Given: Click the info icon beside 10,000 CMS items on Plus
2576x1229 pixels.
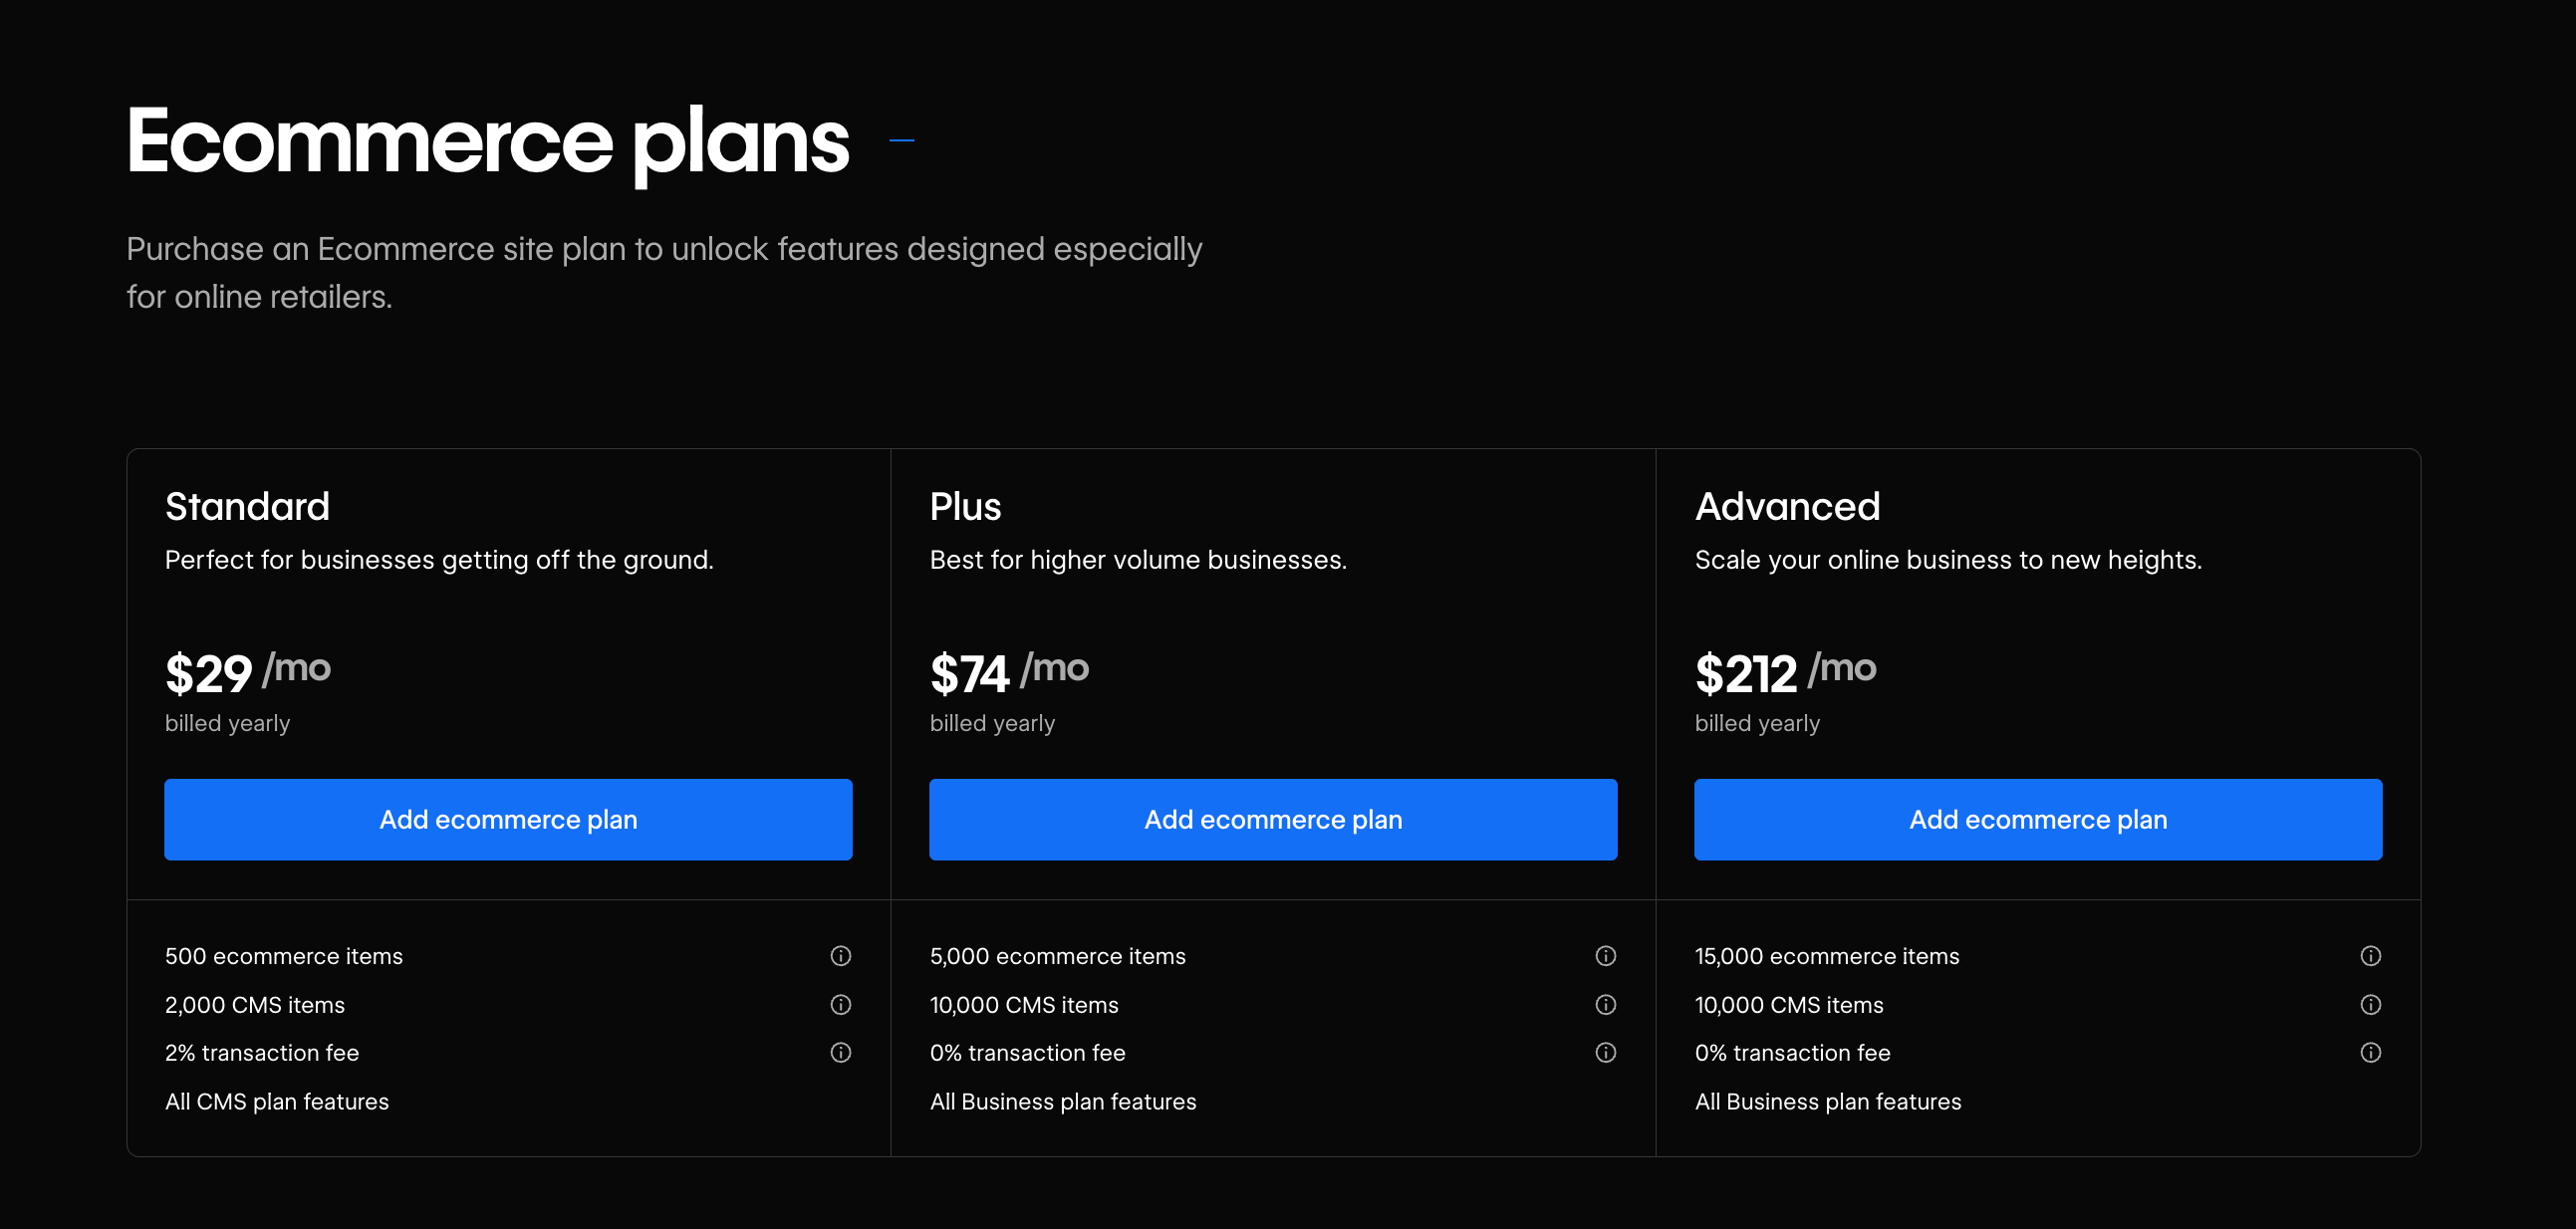Looking at the screenshot, I should pos(1606,1005).
